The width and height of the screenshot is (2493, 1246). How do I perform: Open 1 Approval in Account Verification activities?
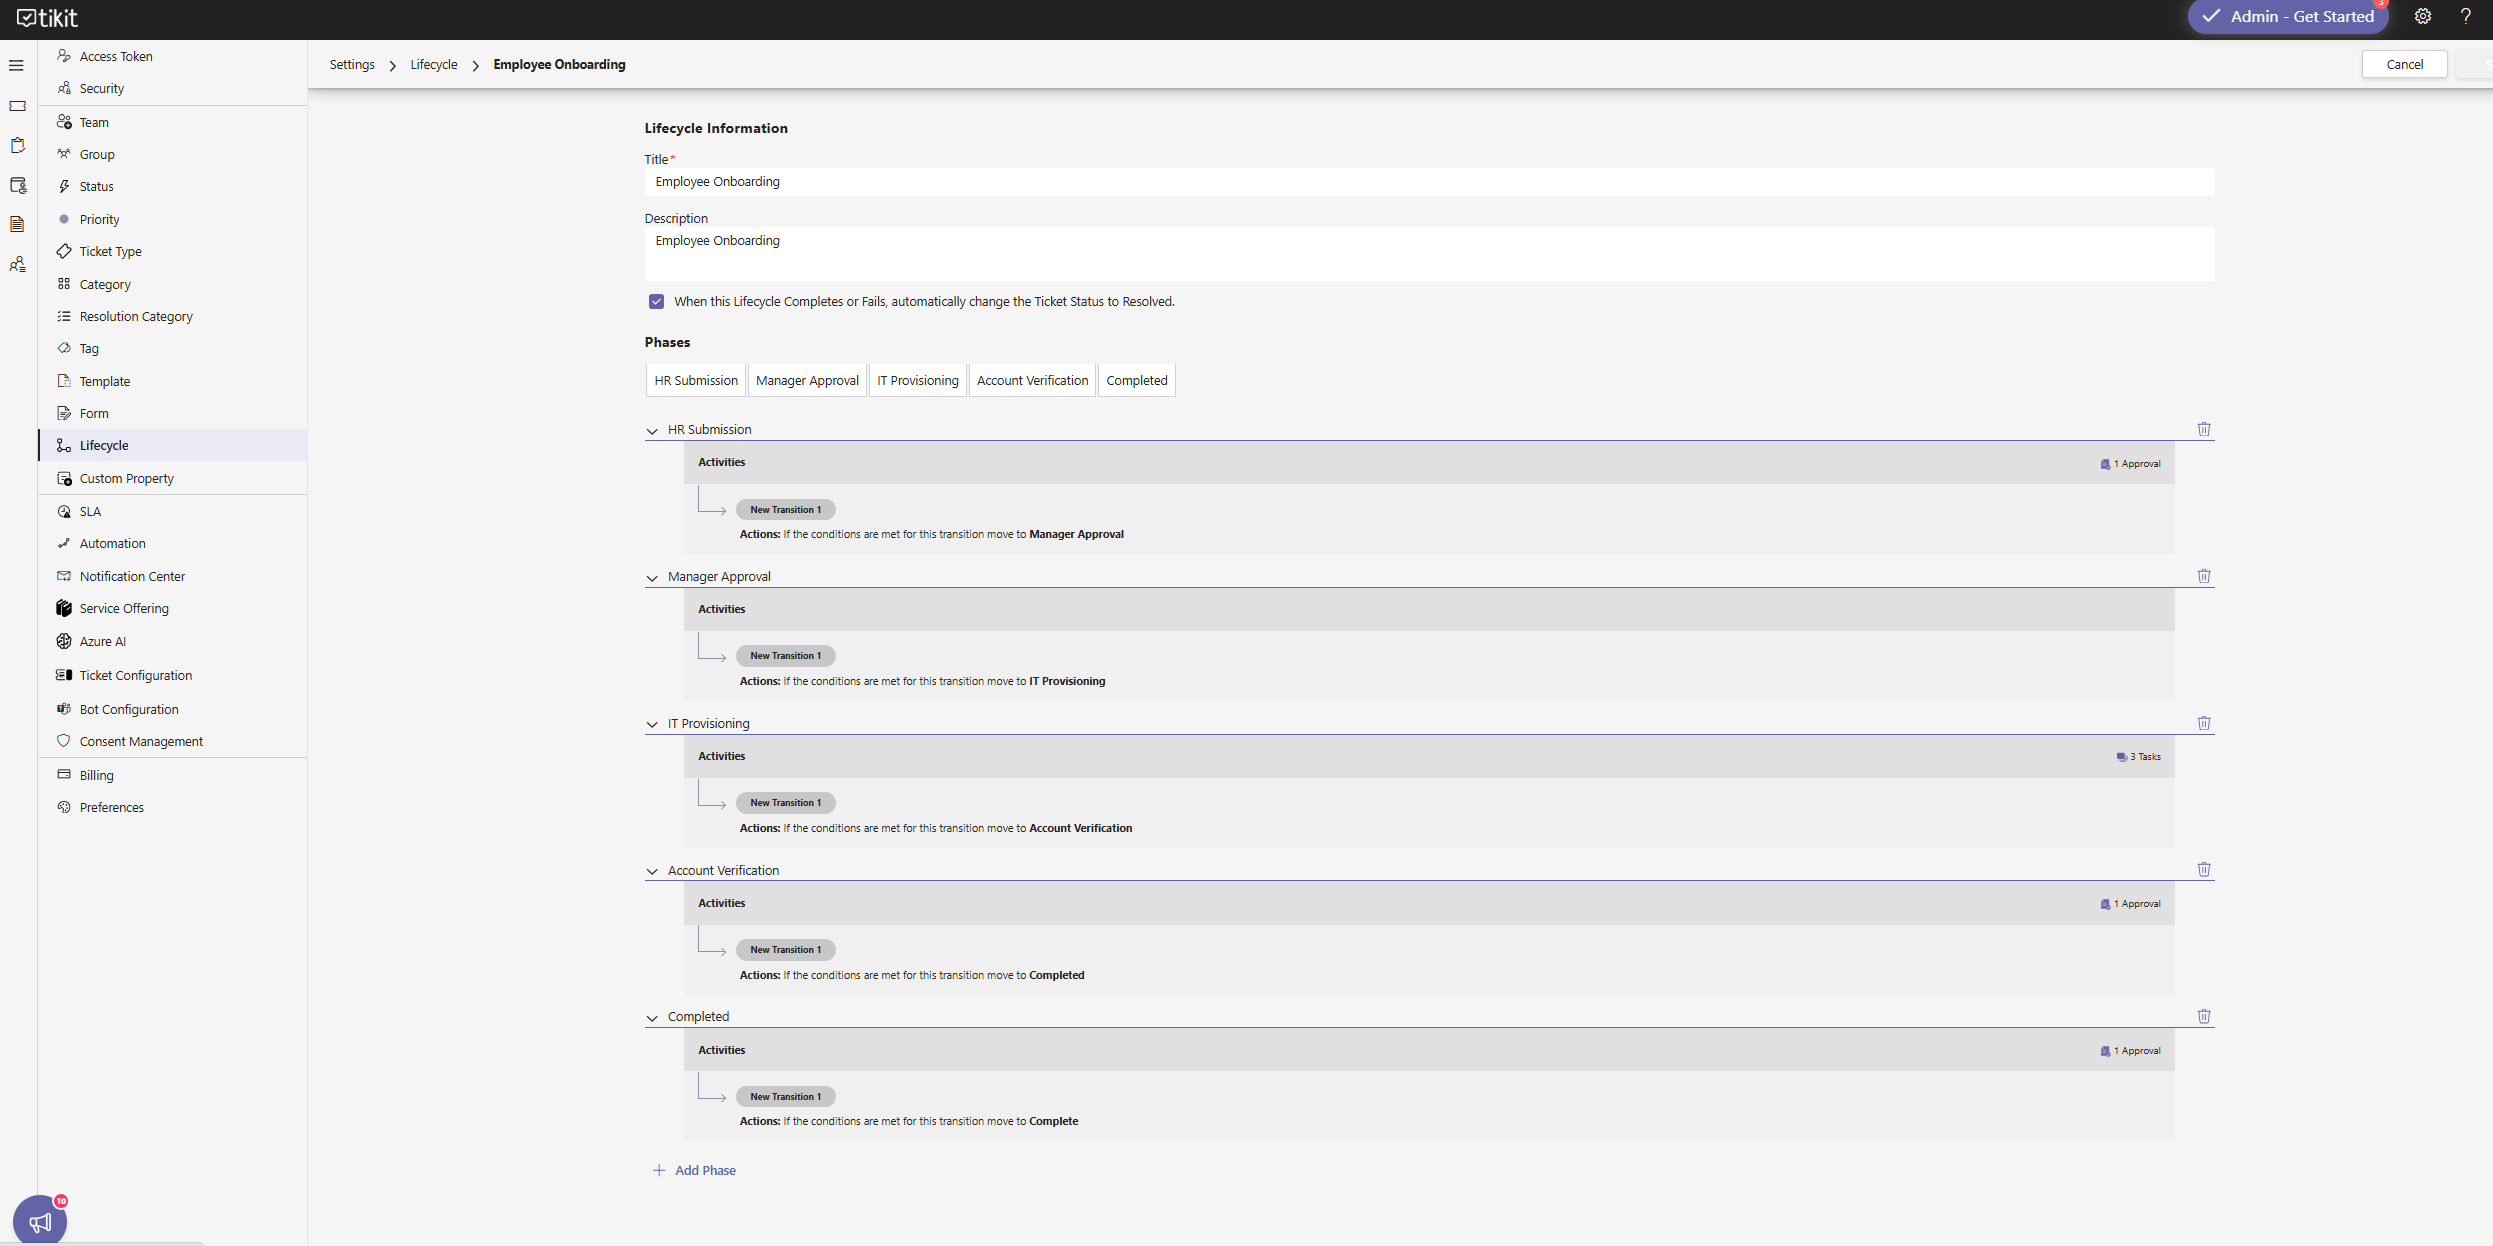click(x=2131, y=904)
